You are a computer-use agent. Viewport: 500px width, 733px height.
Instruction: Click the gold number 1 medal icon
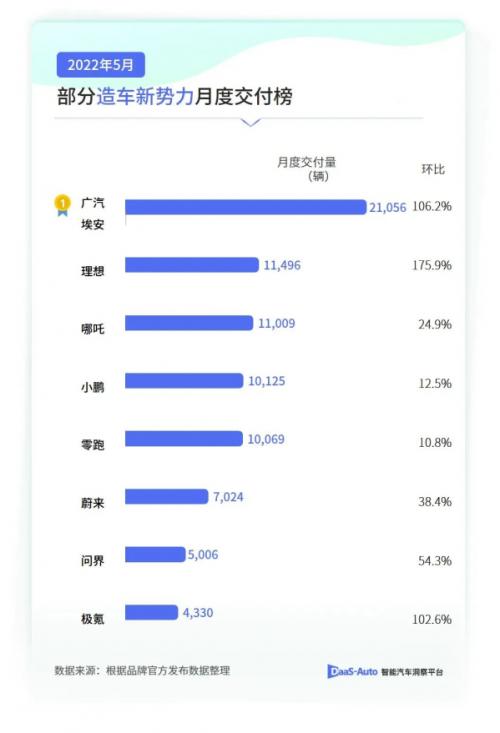(62, 205)
